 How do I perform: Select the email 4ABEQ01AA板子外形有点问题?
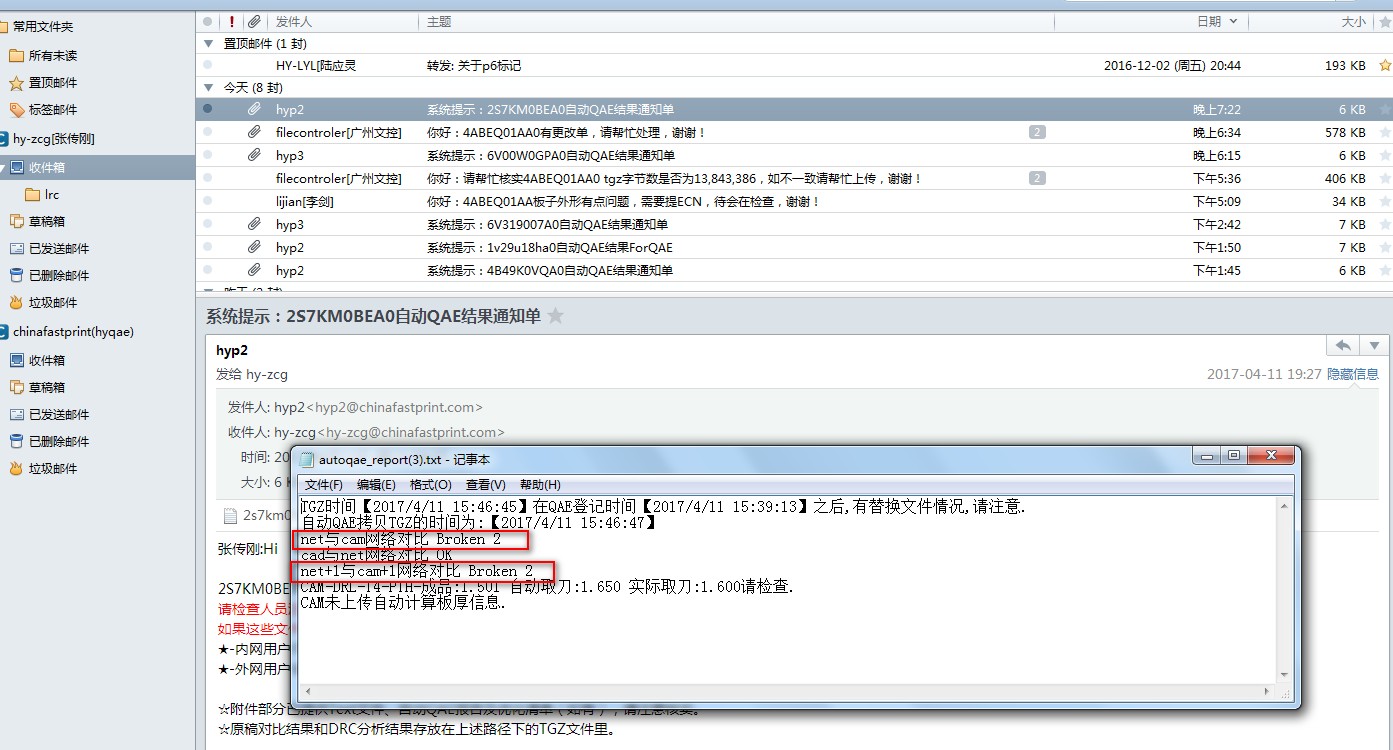click(x=794, y=201)
